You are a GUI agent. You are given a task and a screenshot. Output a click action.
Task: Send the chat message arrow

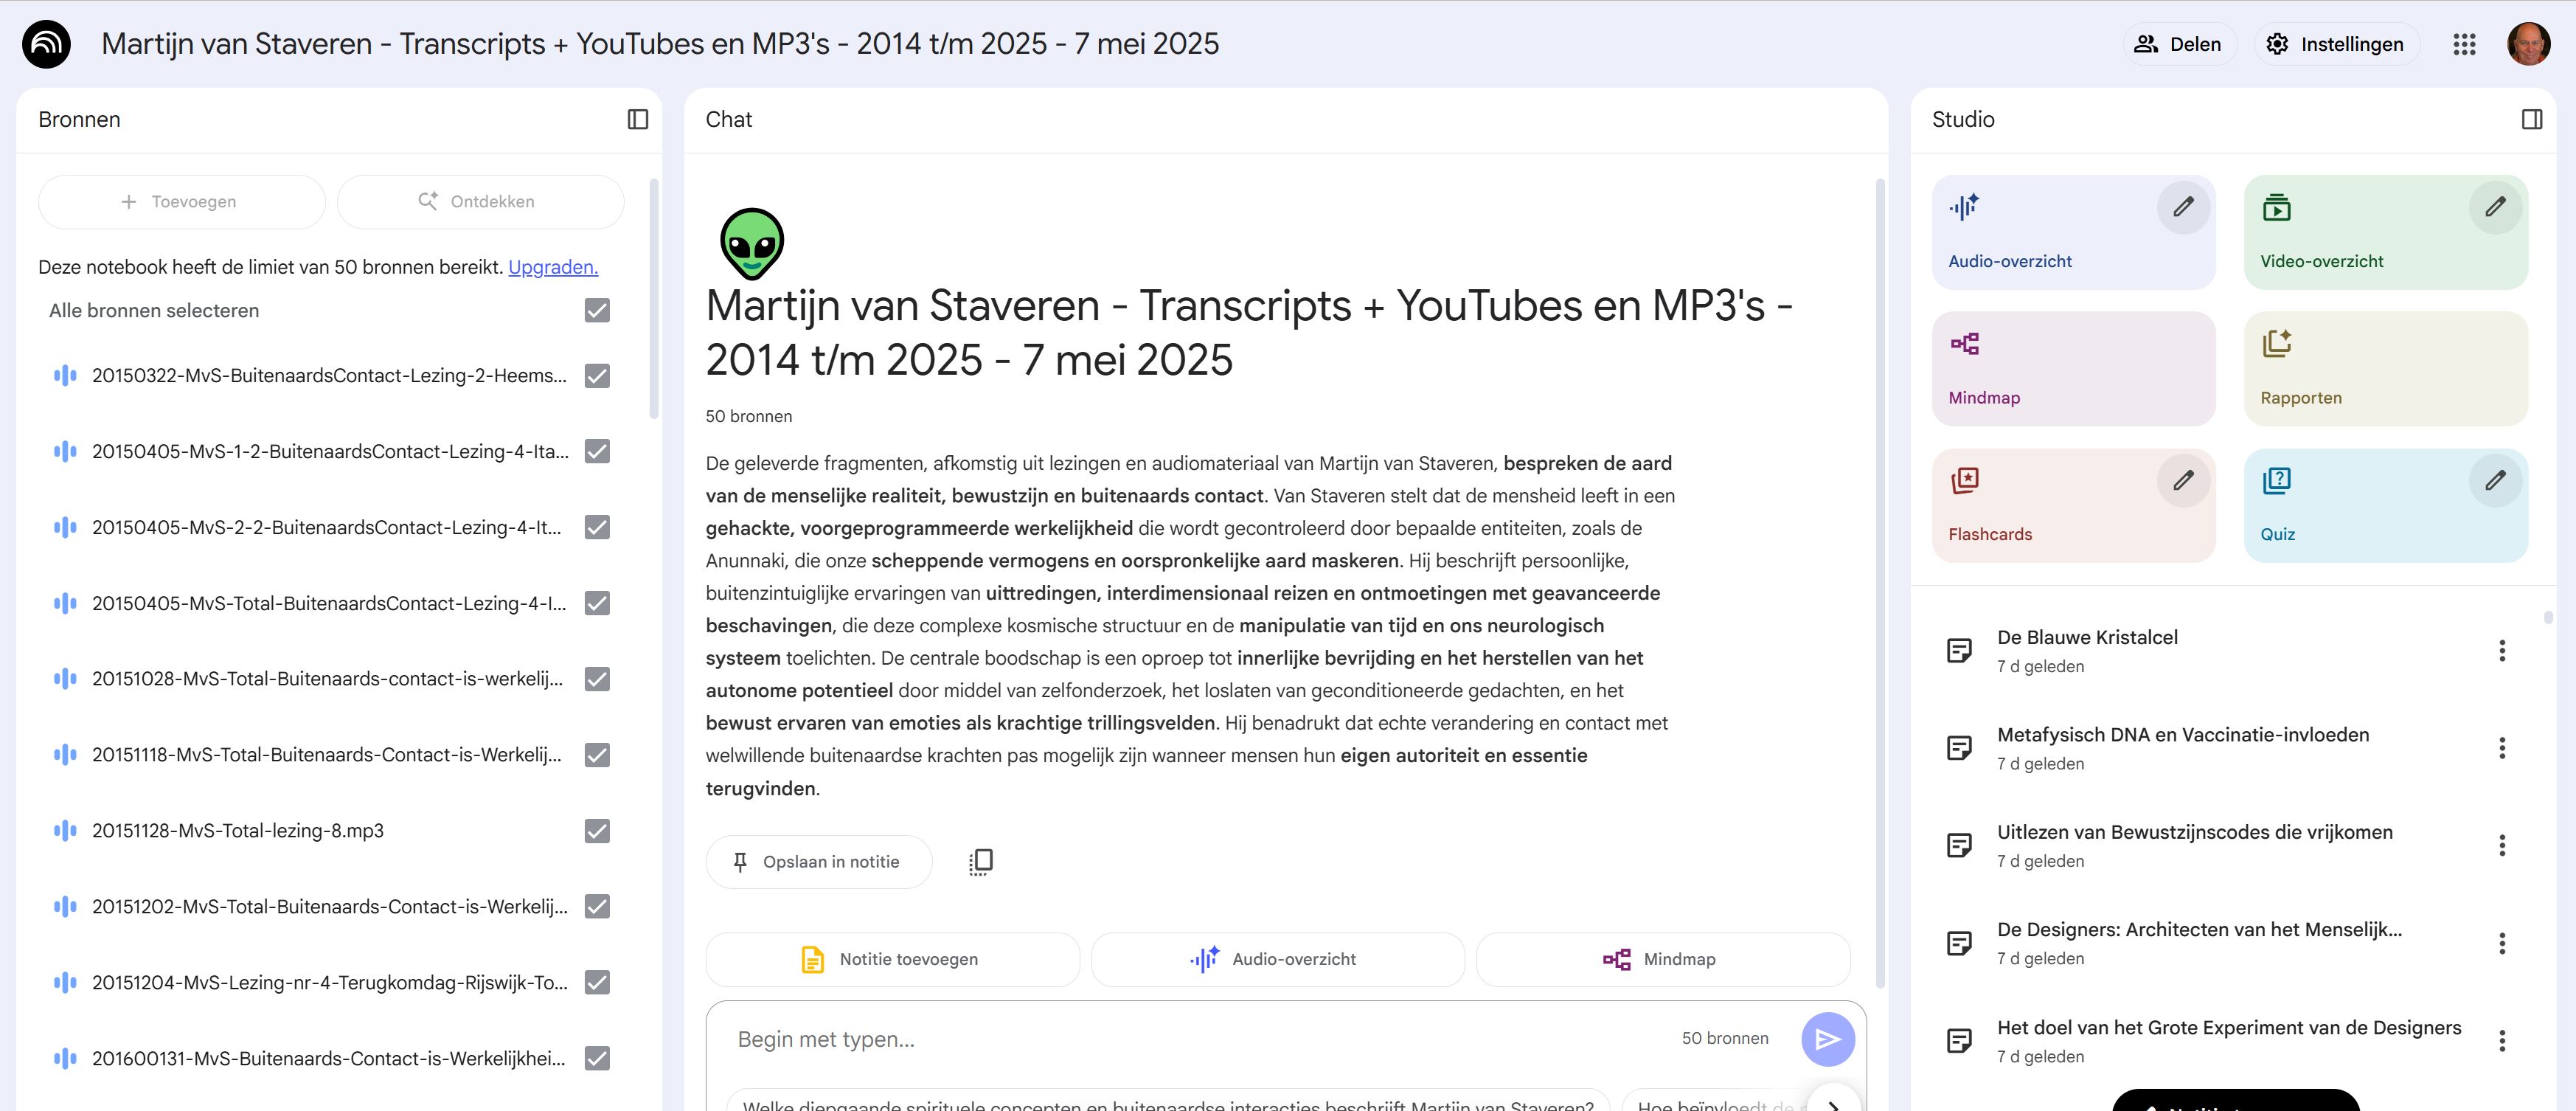(1827, 1039)
